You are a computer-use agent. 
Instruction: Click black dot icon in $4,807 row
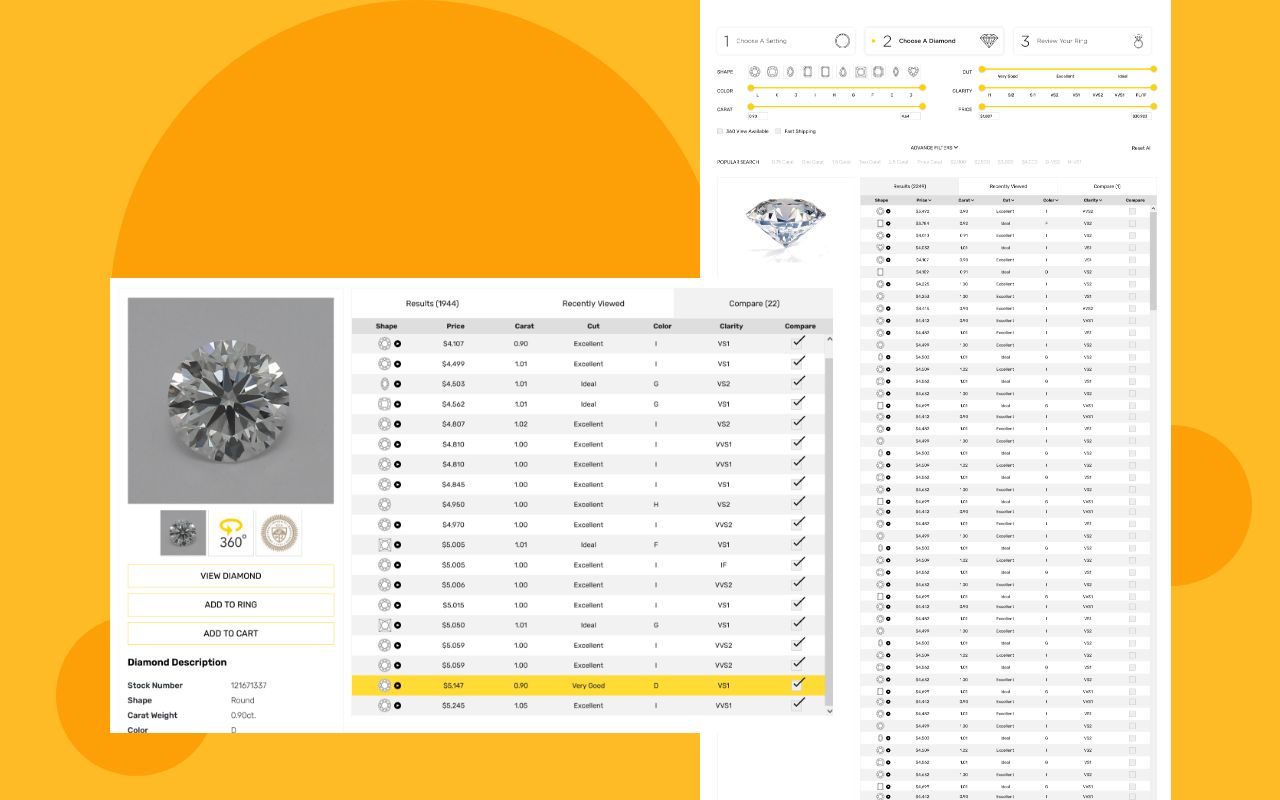click(397, 424)
